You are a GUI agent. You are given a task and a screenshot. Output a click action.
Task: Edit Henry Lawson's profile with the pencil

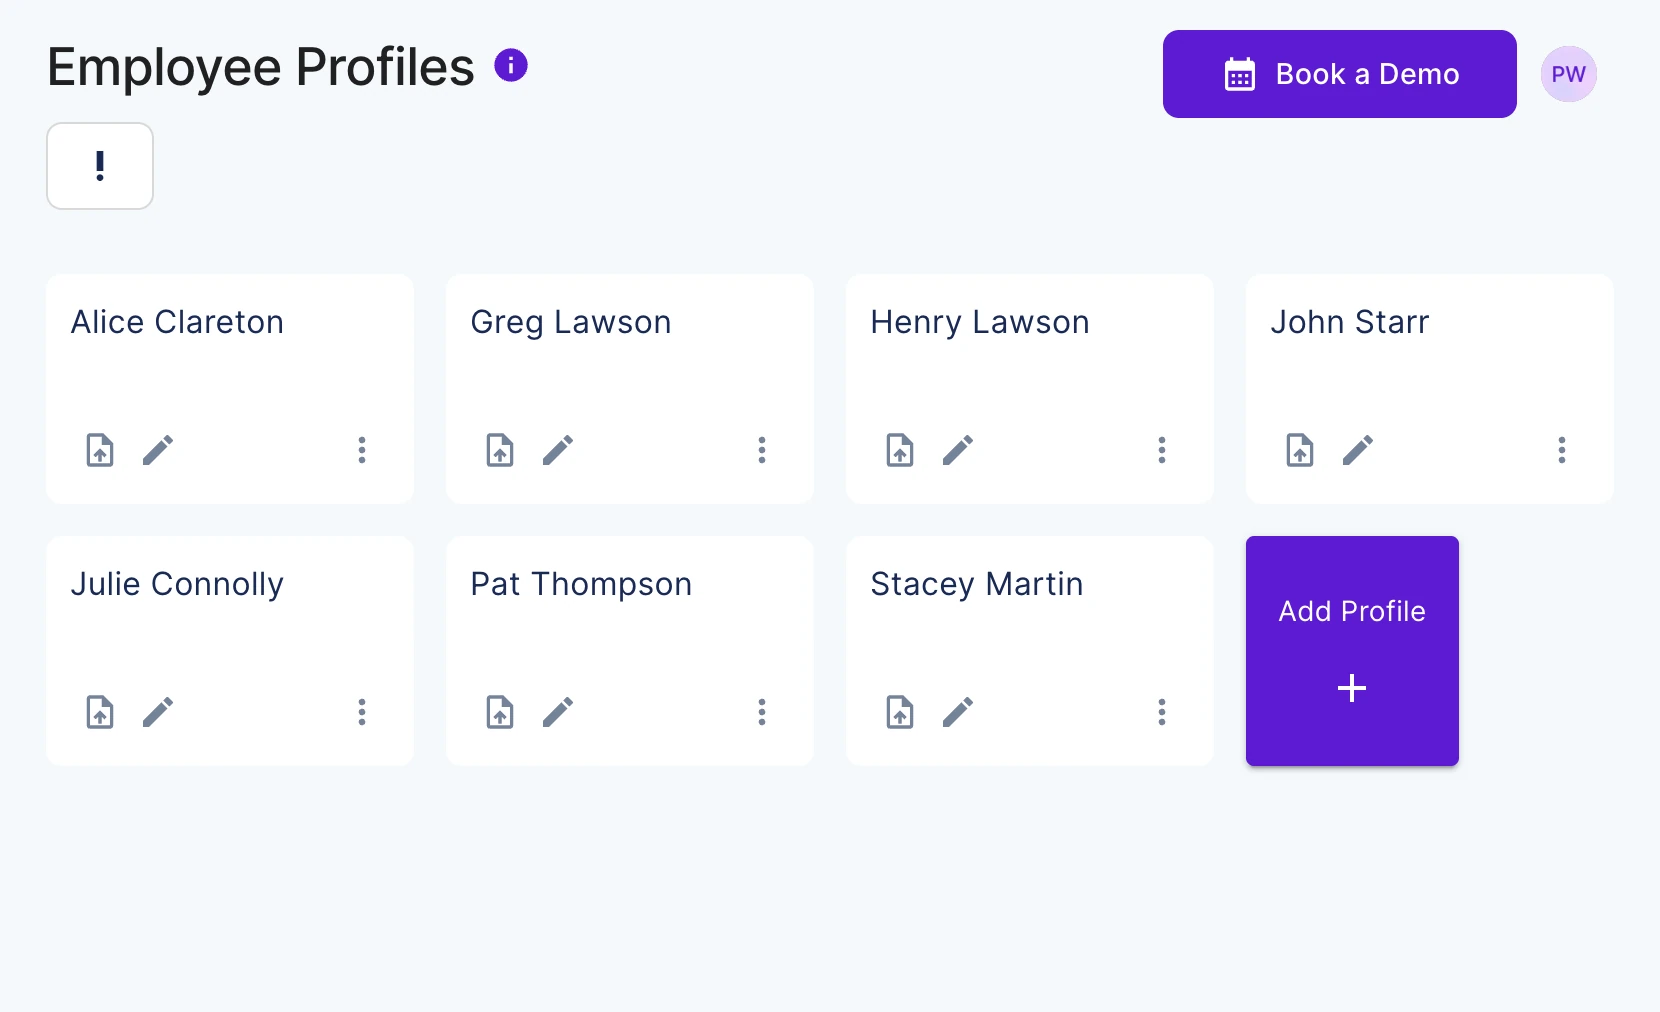pos(958,450)
